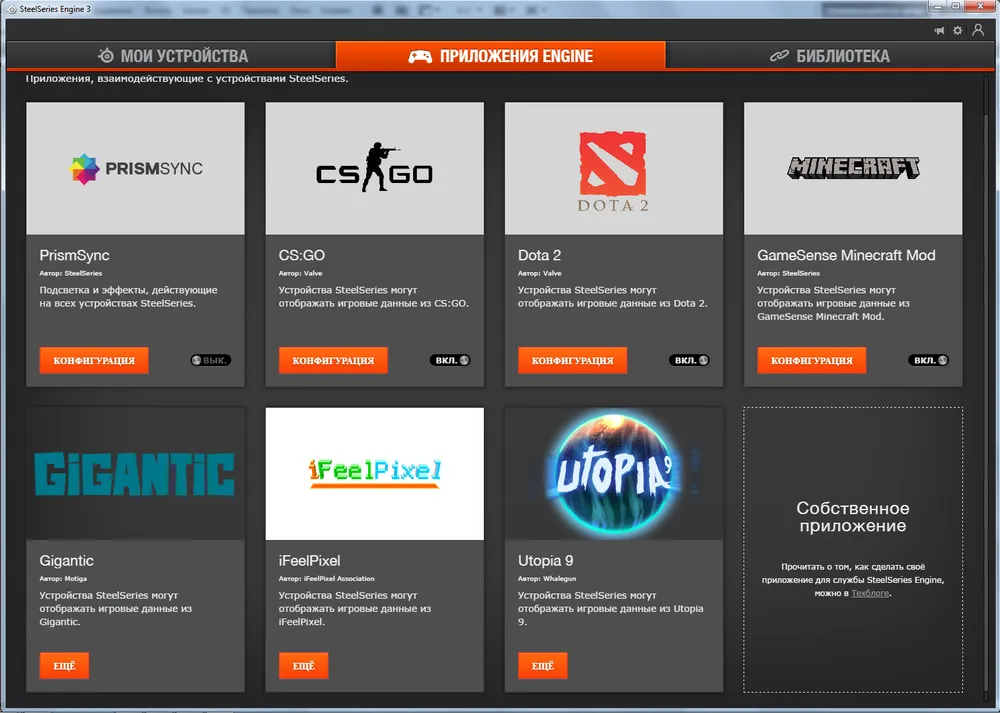Click ЕЩЁ under Gigantic
This screenshot has width=1000, height=713.
[x=64, y=666]
